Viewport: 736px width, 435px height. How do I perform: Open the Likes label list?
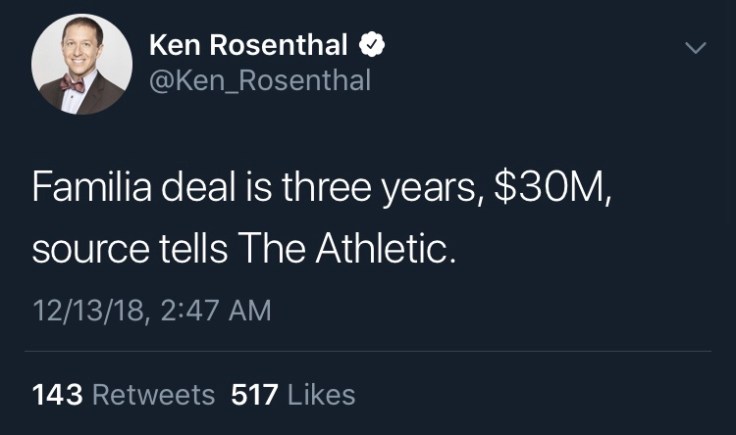click(321, 395)
